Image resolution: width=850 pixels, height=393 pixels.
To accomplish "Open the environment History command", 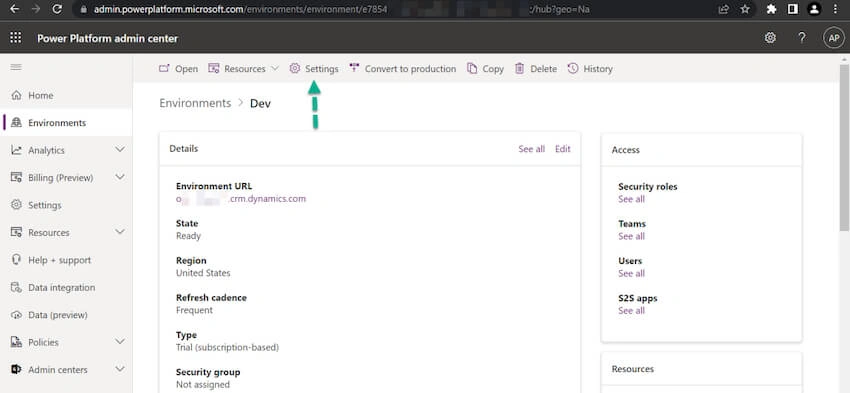I will [x=590, y=69].
